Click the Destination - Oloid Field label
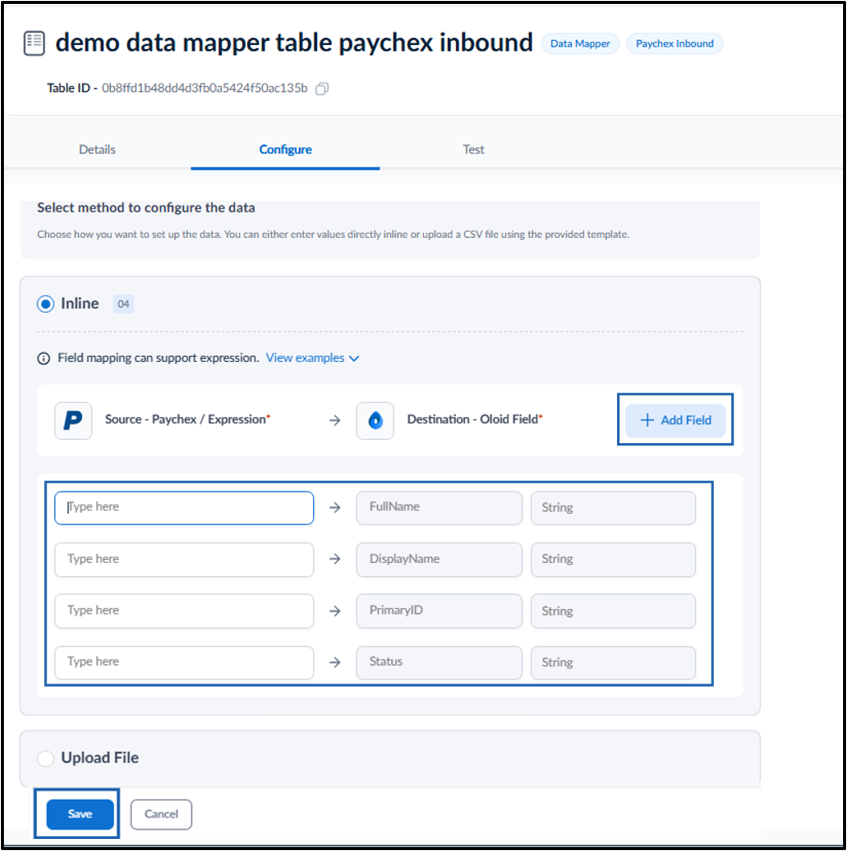 point(475,420)
